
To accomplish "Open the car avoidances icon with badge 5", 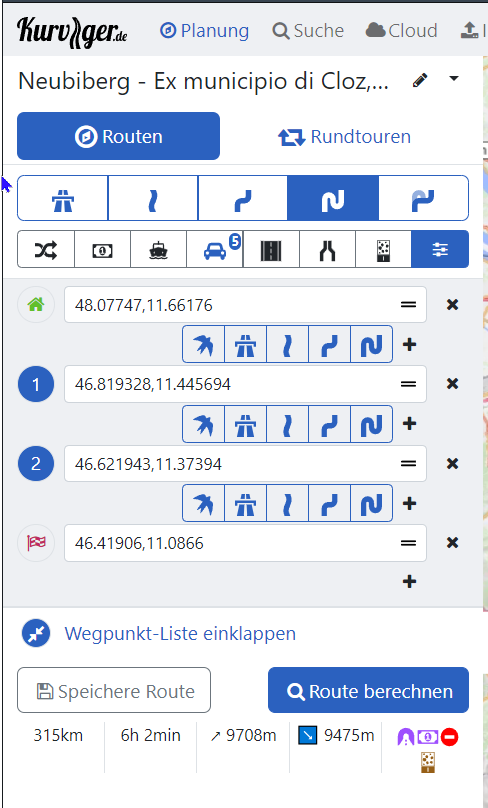I will pos(215,250).
